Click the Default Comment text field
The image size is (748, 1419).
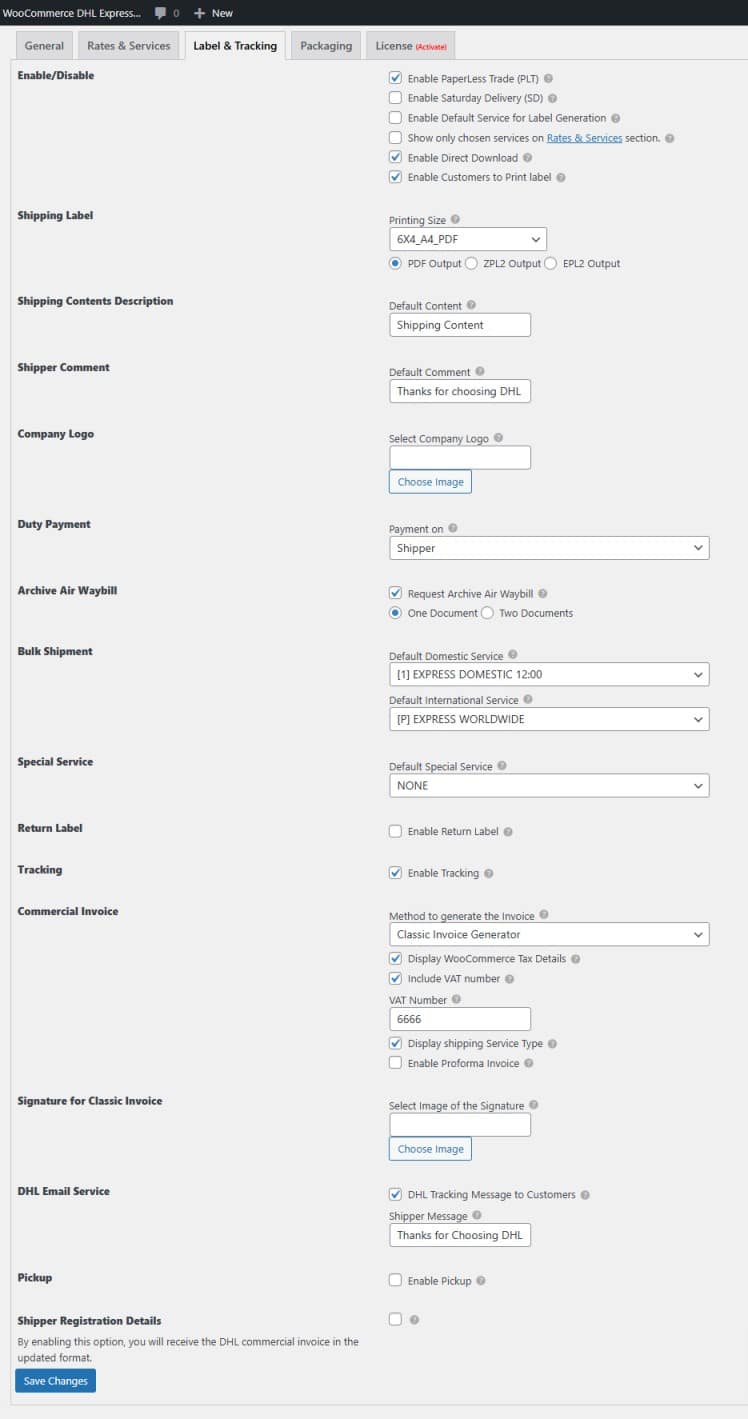point(460,391)
